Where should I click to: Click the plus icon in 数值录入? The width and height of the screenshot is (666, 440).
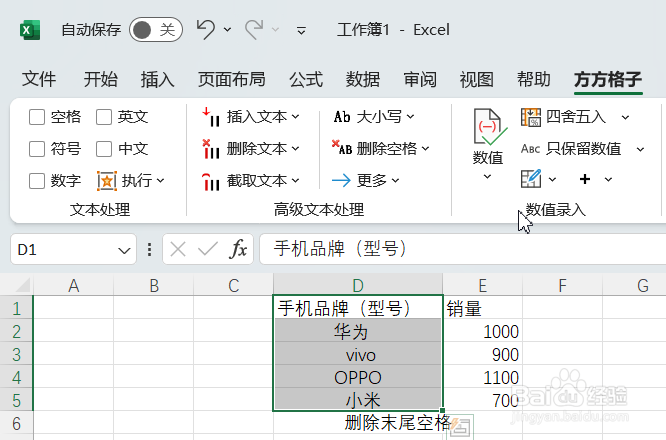[585, 179]
